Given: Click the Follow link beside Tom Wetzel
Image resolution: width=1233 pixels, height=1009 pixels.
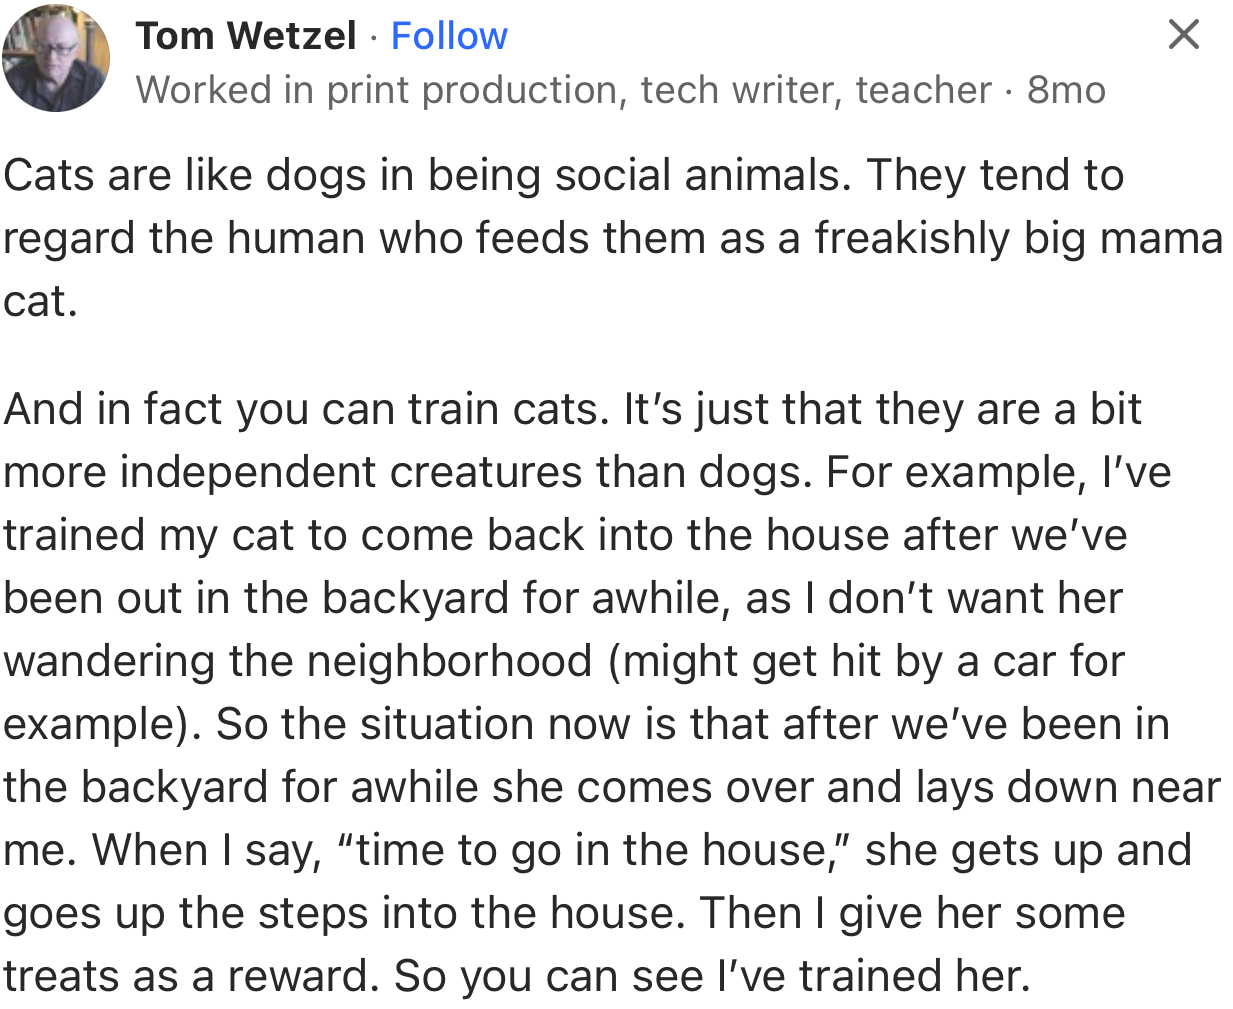Looking at the screenshot, I should 448,35.
